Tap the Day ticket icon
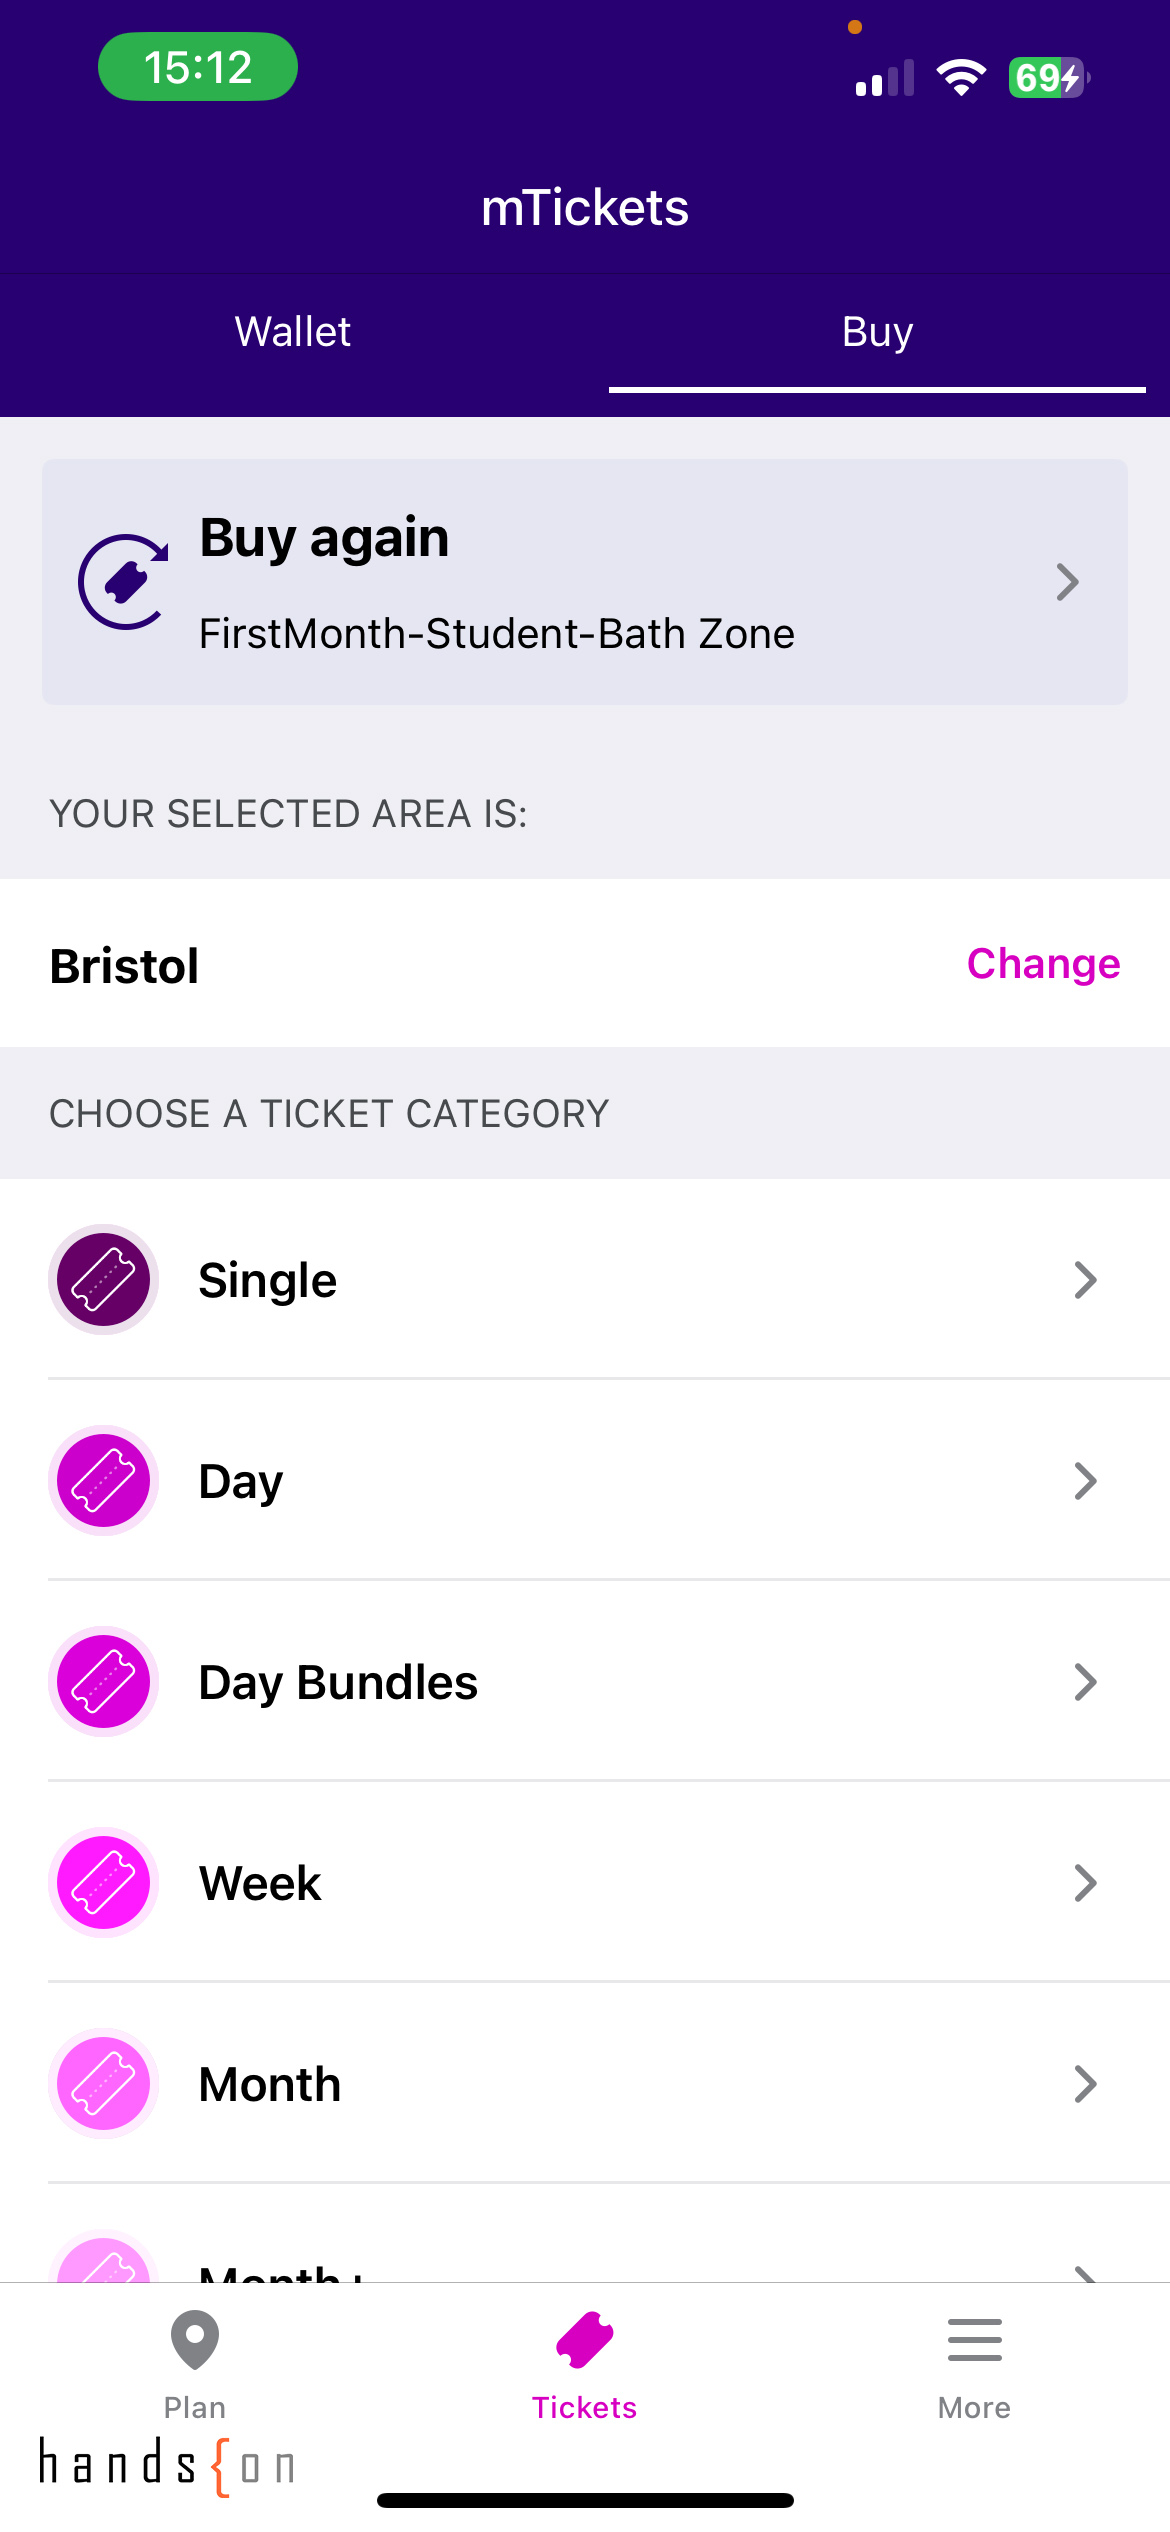1170x2532 pixels. 103,1481
